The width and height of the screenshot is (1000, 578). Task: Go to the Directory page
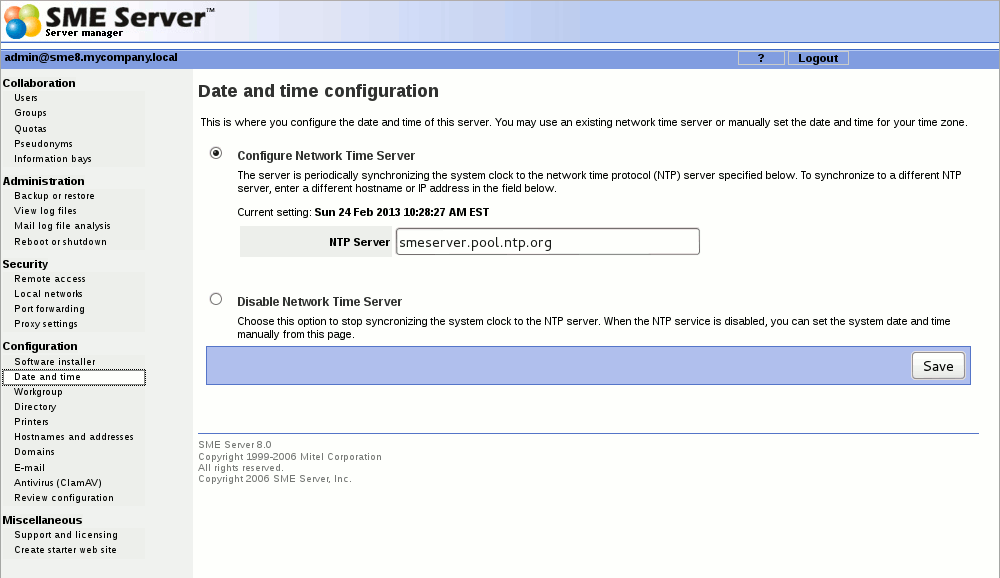pos(35,407)
